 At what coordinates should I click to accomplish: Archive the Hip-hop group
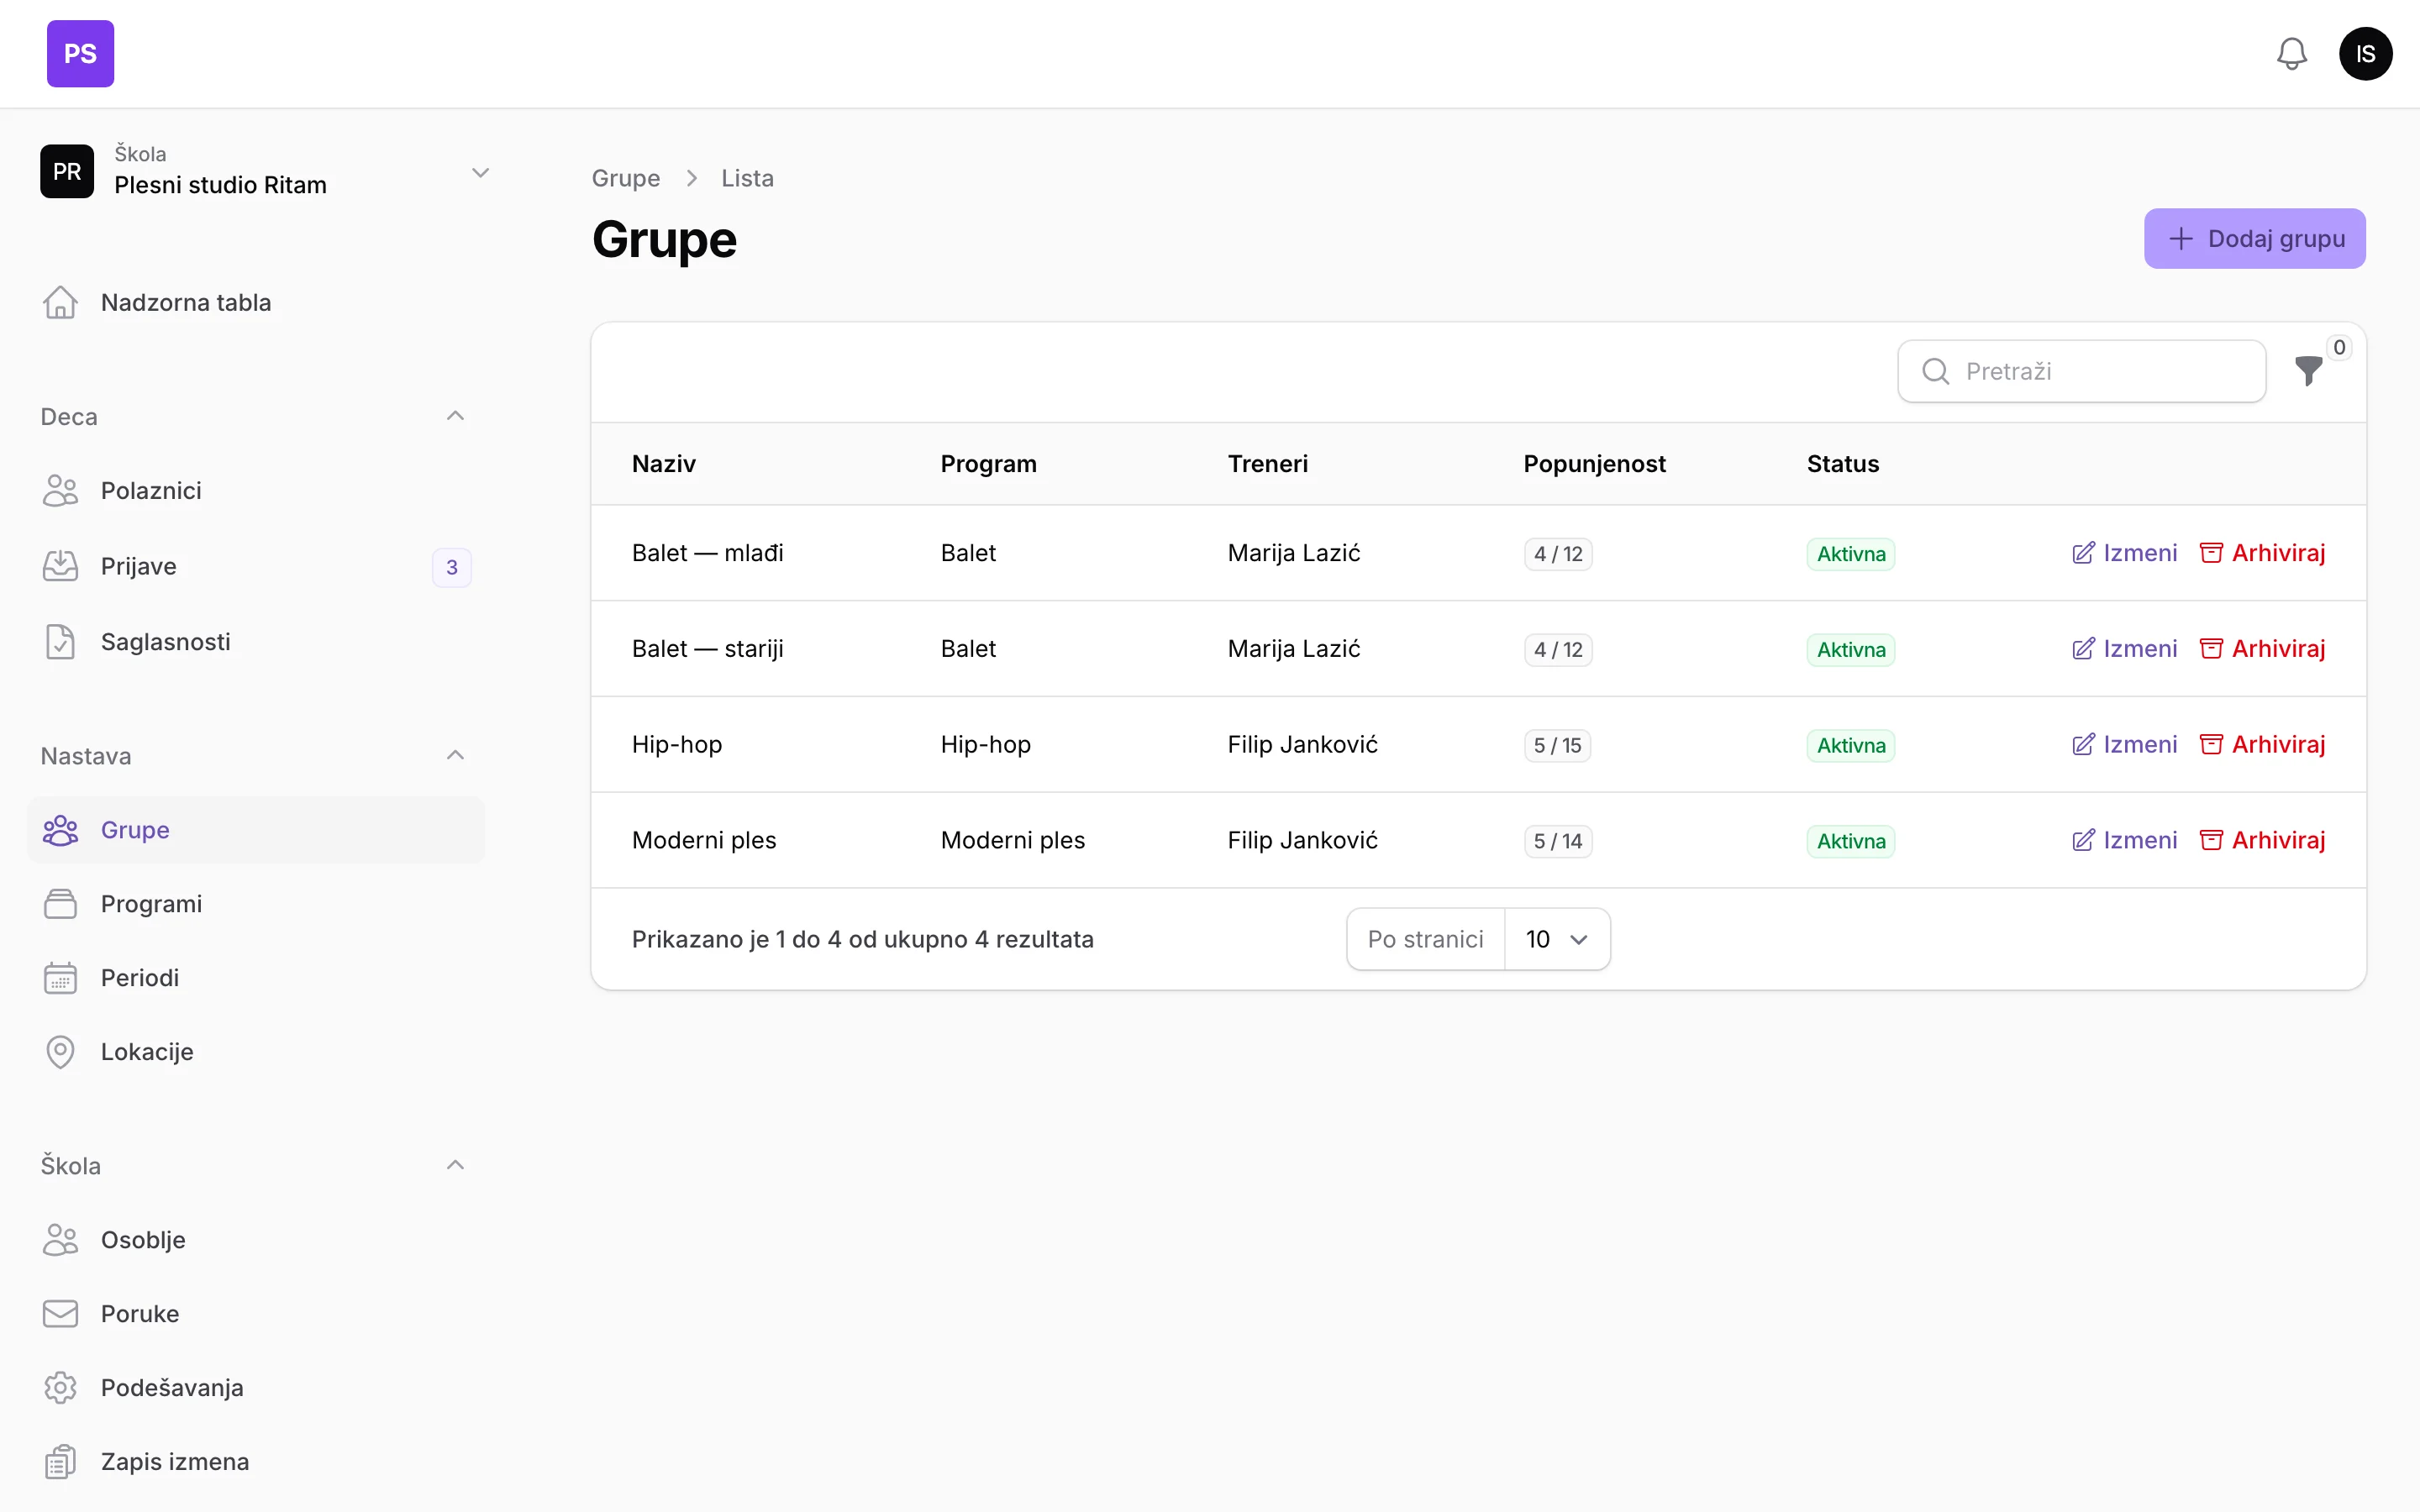click(x=2262, y=745)
